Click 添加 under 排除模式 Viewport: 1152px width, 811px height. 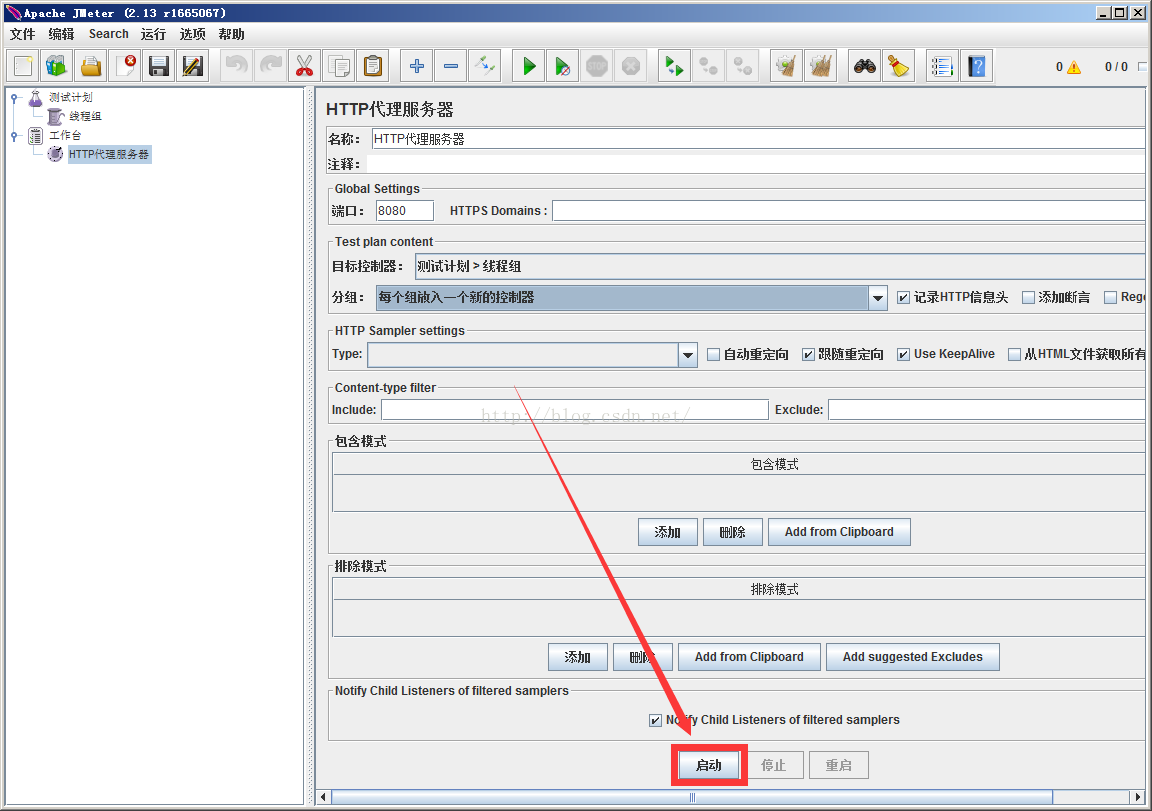(x=577, y=657)
